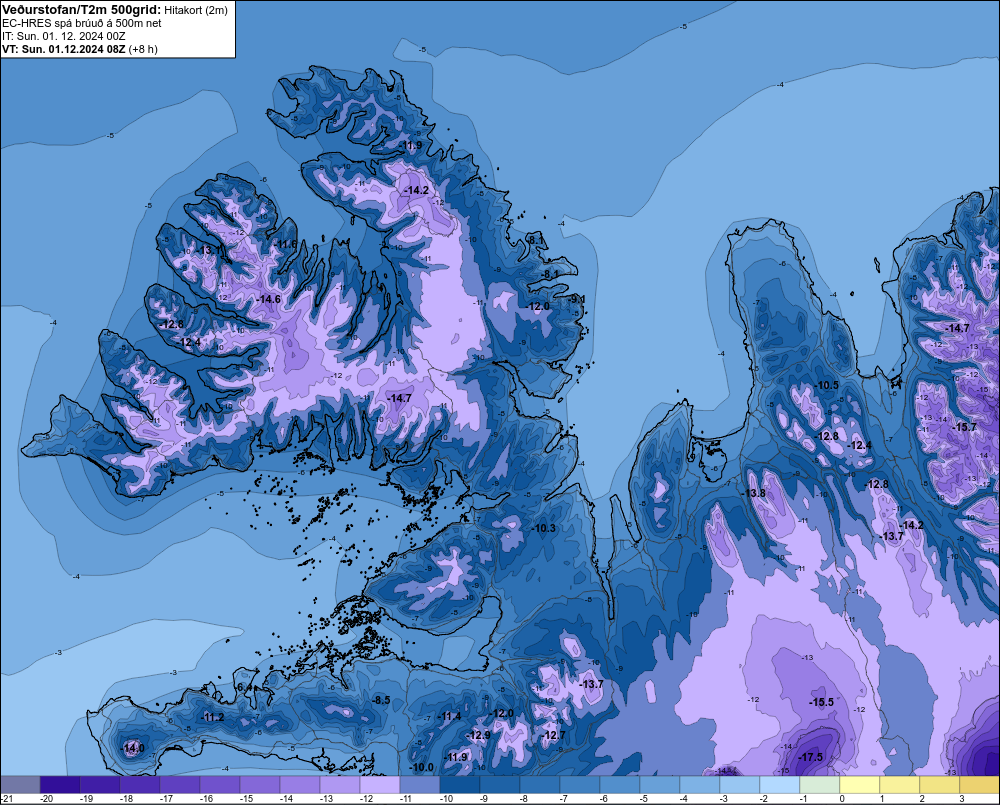Click the -9.1 temperature label on the coast
The height and width of the screenshot is (805, 1000).
pos(577,299)
